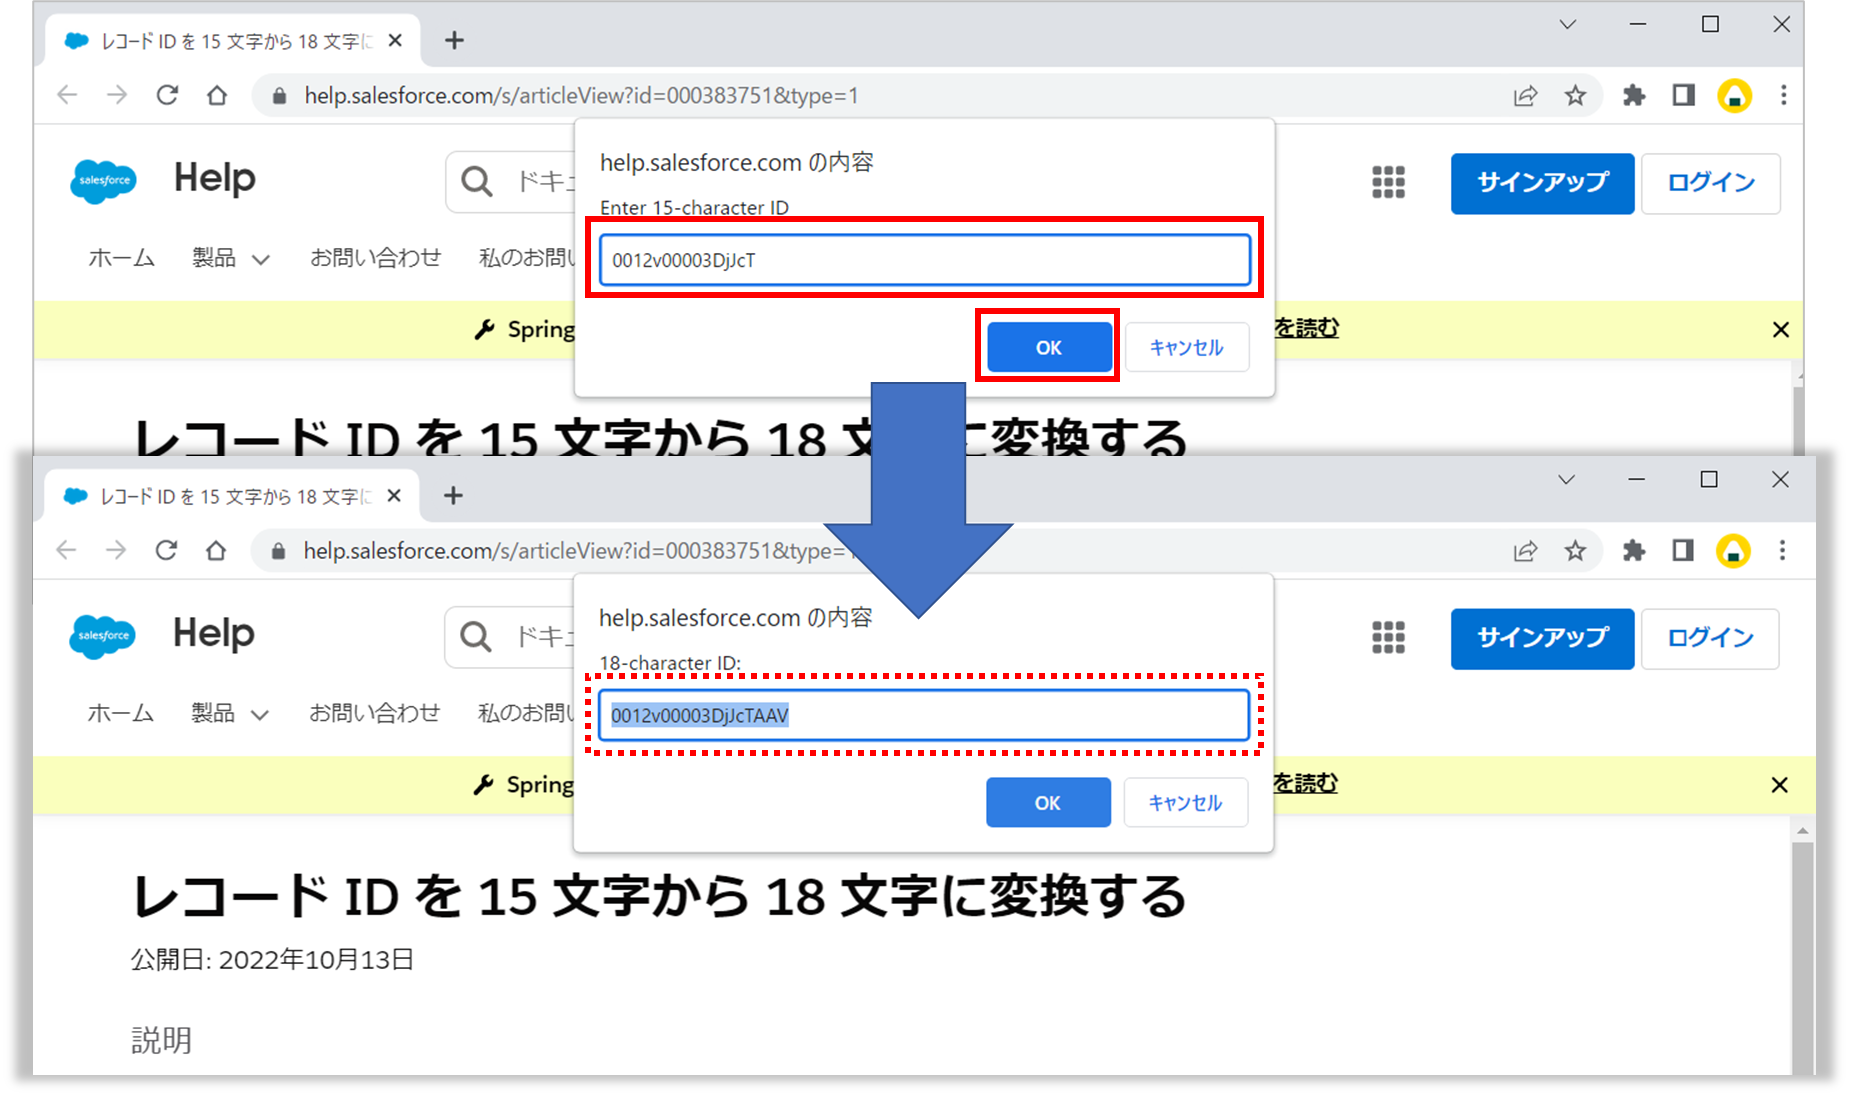Viewport: 1849px width, 1096px height.
Task: Open the app launcher grid icon
Action: pyautogui.click(x=1388, y=183)
